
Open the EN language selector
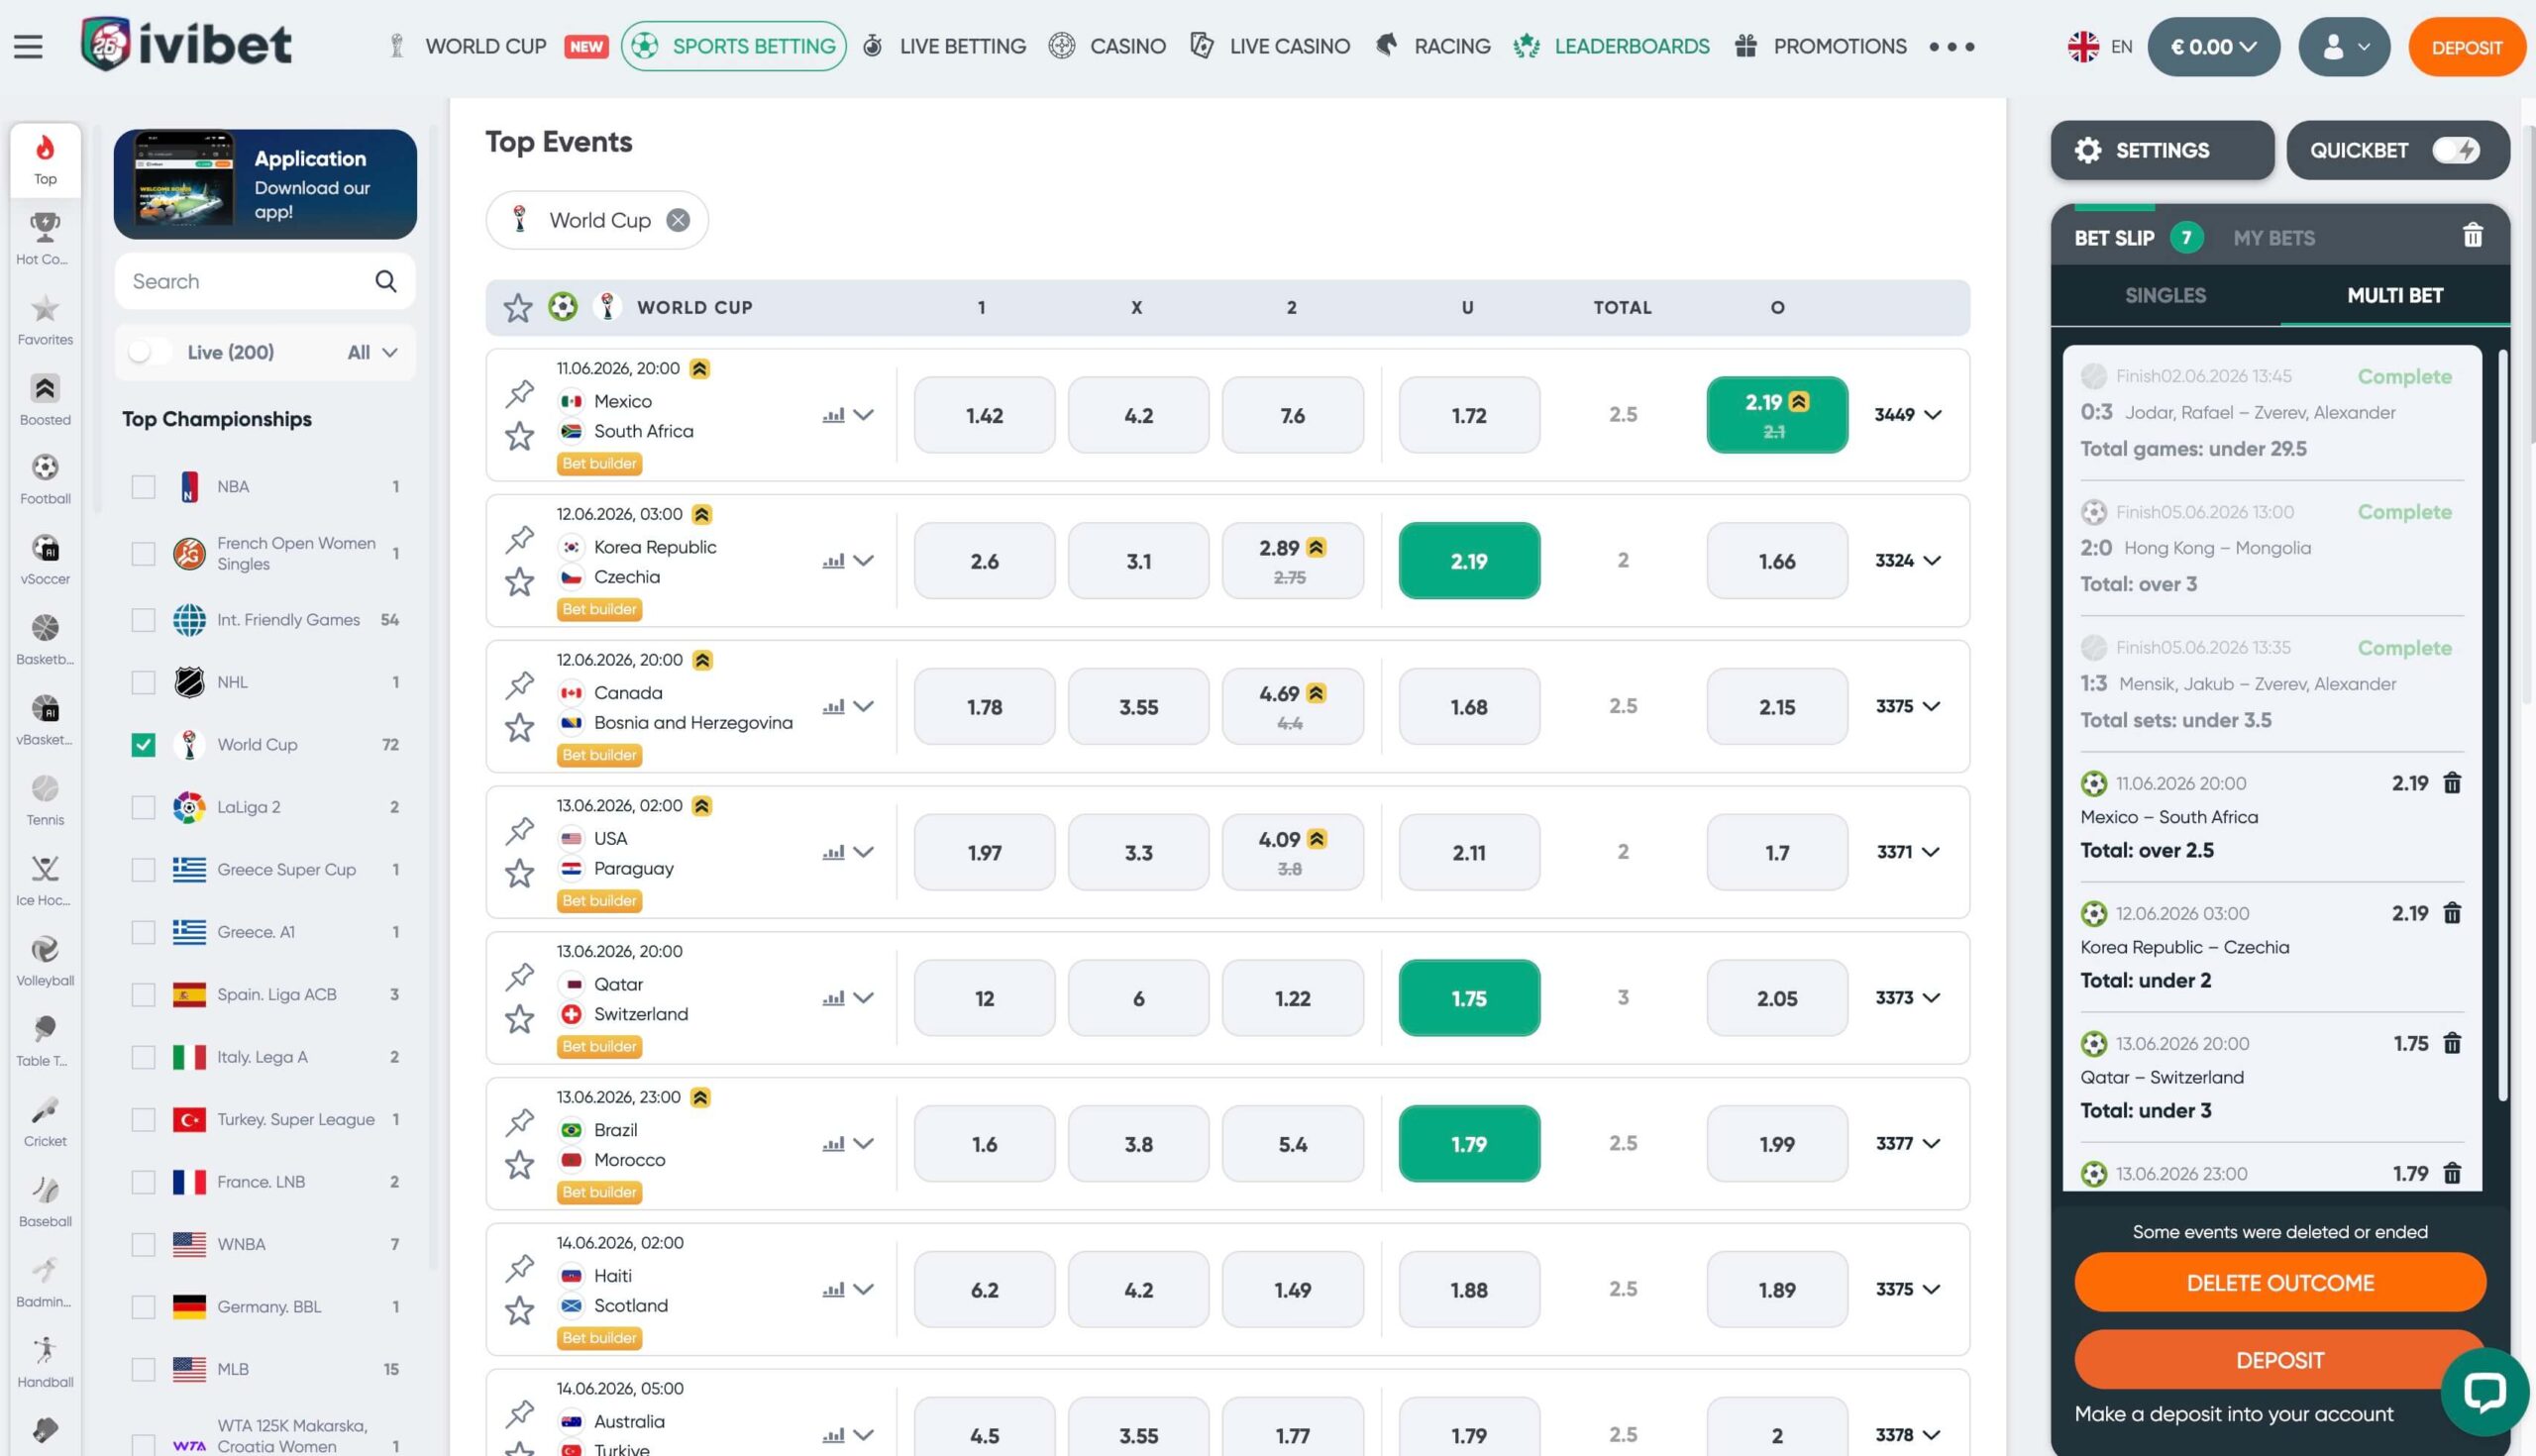coord(2100,46)
